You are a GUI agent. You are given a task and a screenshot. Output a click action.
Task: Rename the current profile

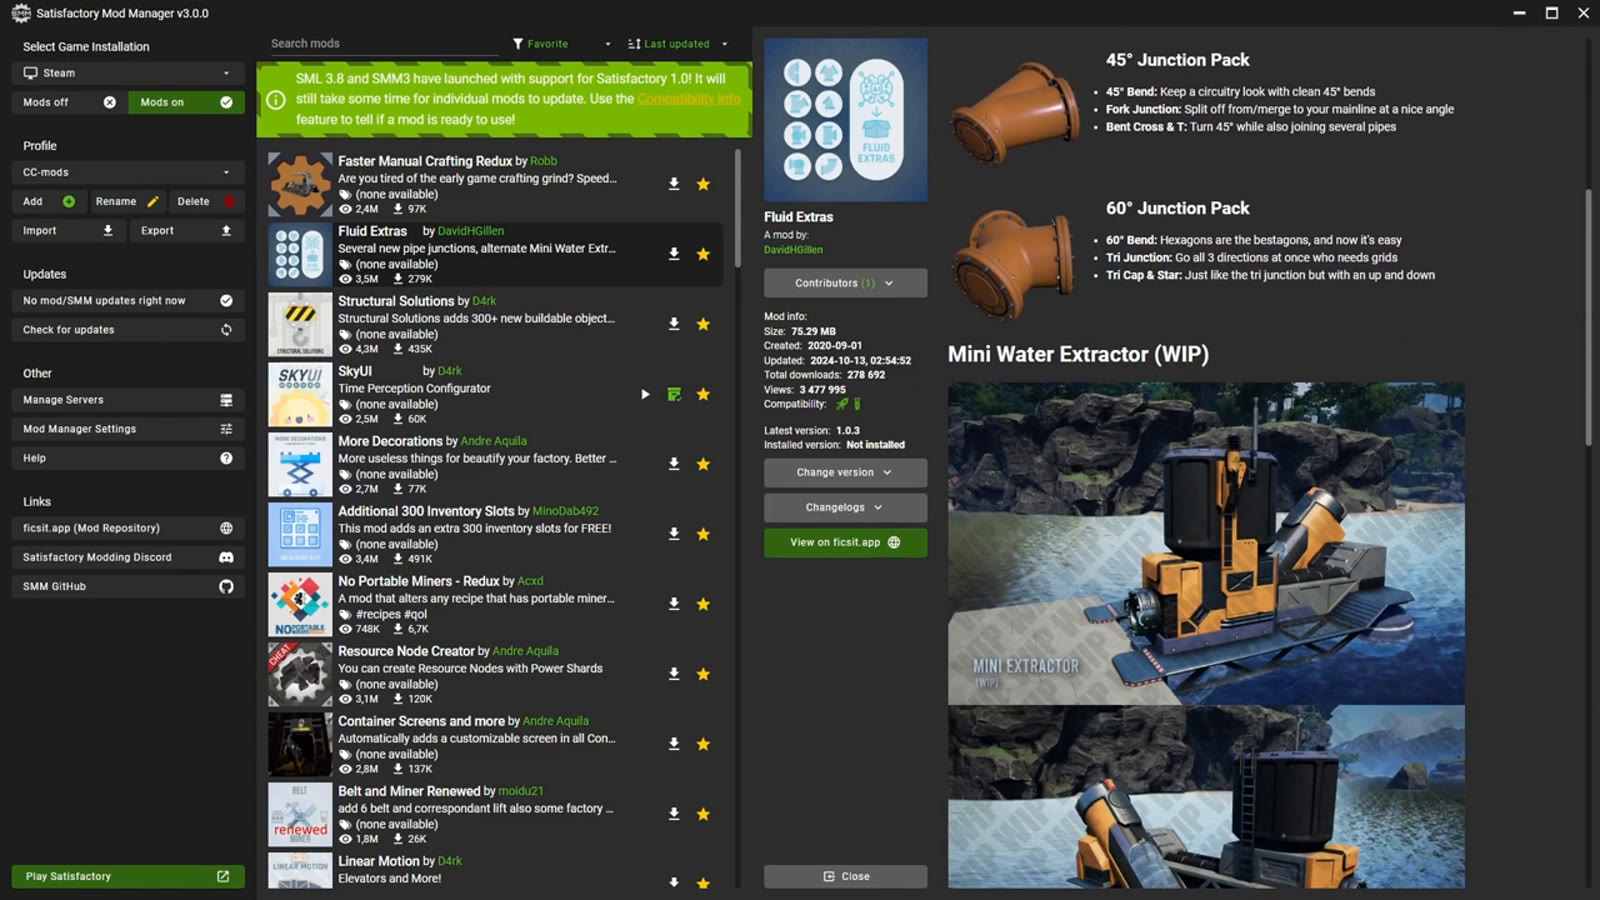(x=127, y=201)
